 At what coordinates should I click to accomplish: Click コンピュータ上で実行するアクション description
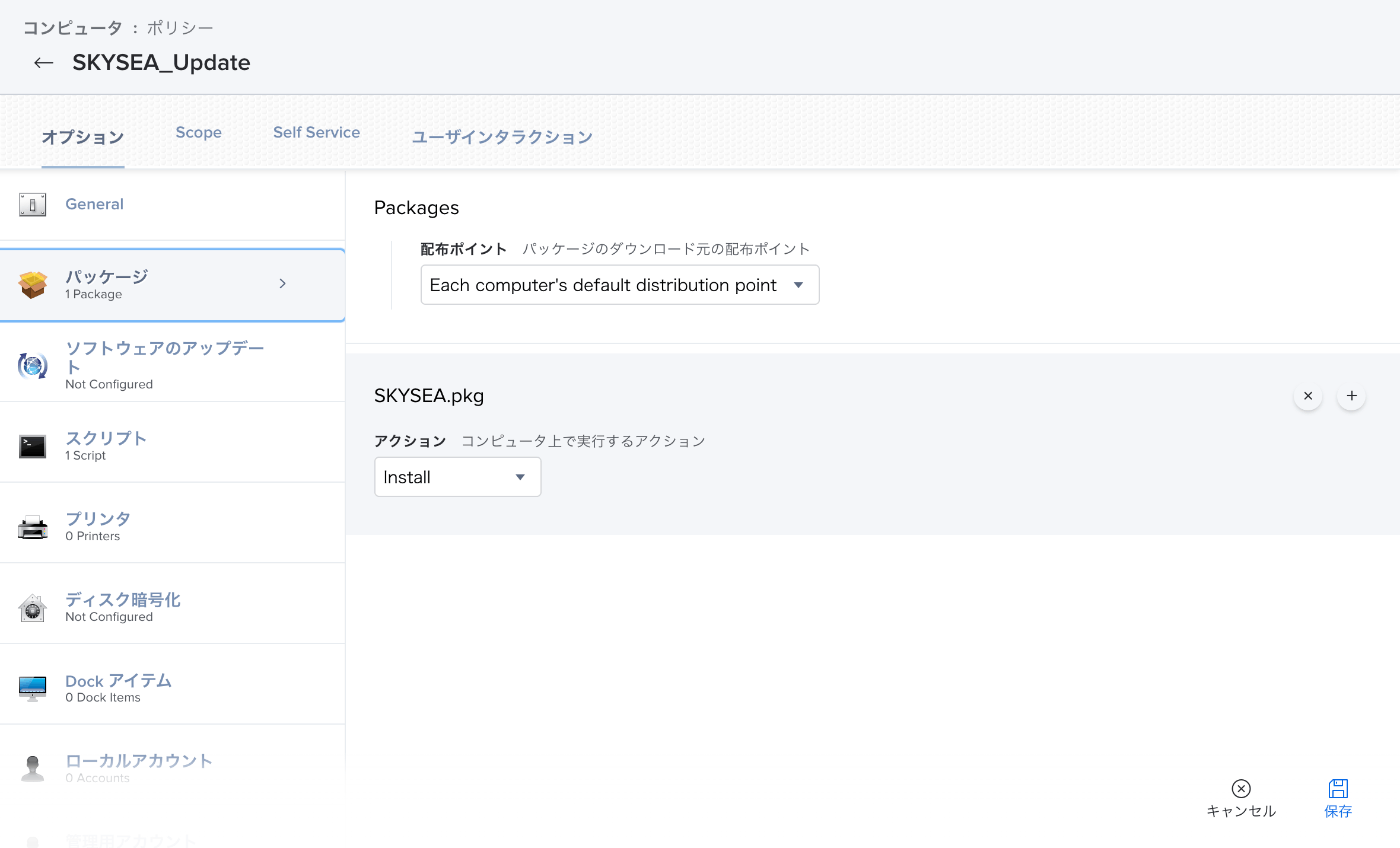(x=583, y=441)
